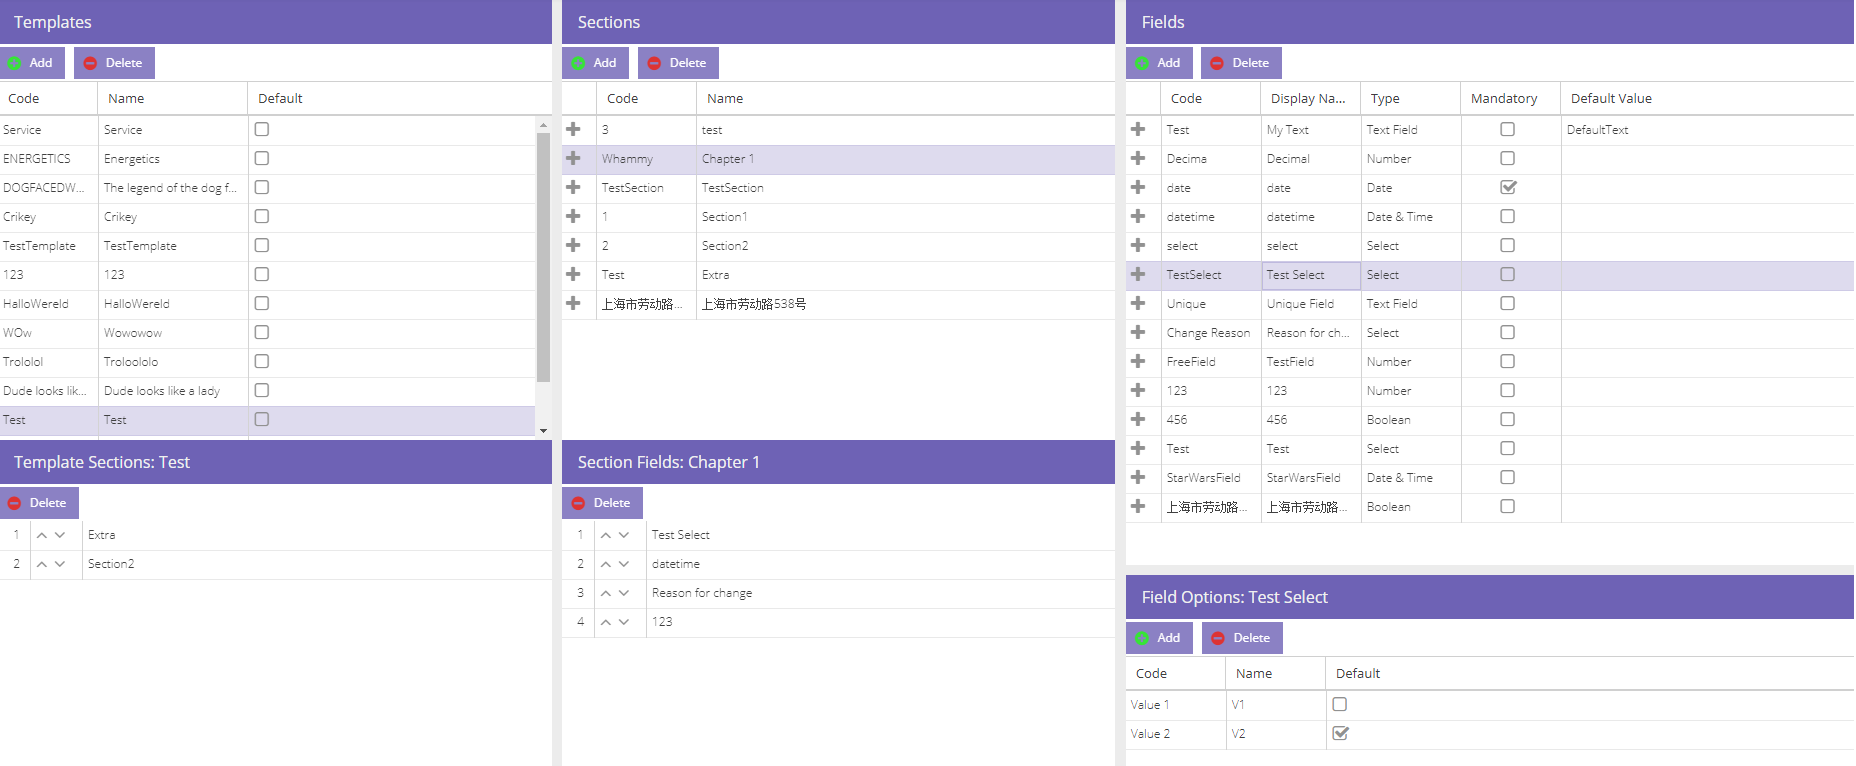Click the plus icon on the Chapter 1 section row
The image size is (1856, 766).
tap(573, 158)
